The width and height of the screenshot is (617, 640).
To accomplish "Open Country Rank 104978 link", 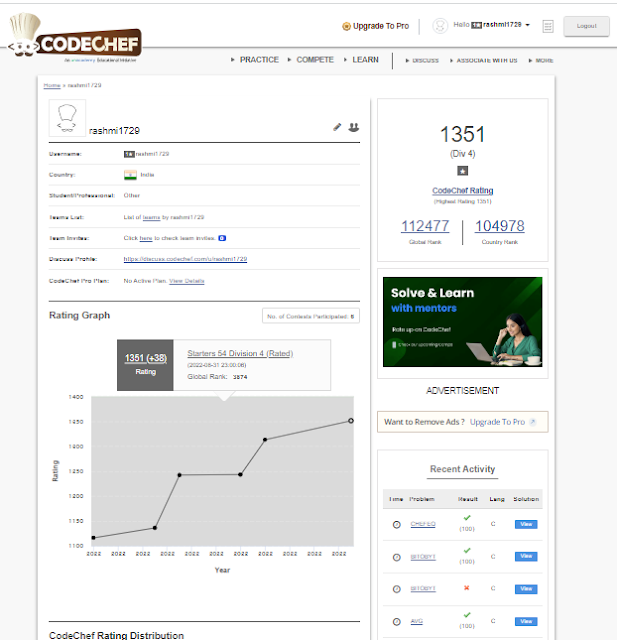I will [499, 226].
